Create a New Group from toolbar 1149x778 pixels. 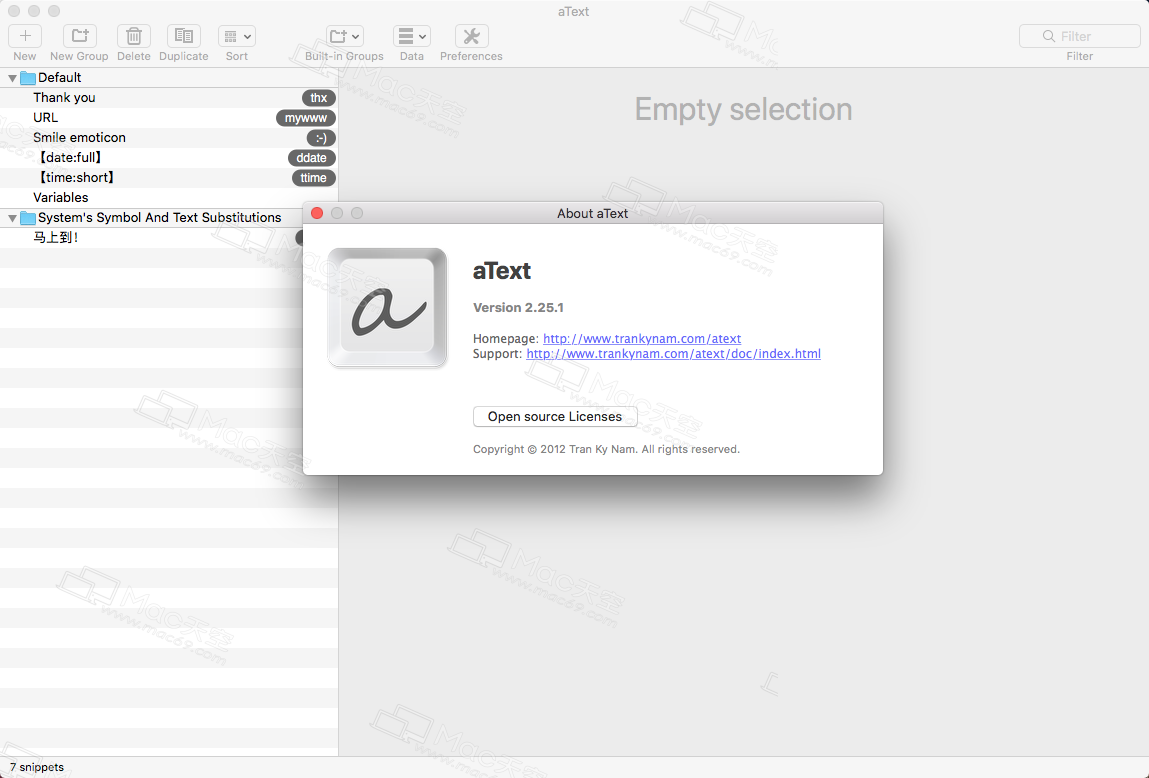coord(79,36)
